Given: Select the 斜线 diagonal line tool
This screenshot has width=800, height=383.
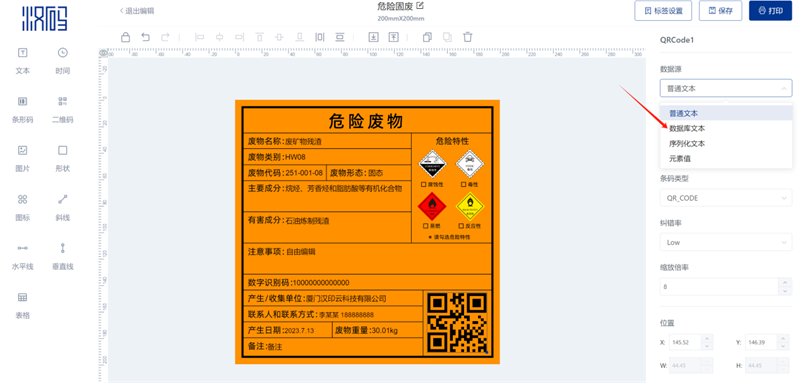Looking at the screenshot, I should click(62, 207).
